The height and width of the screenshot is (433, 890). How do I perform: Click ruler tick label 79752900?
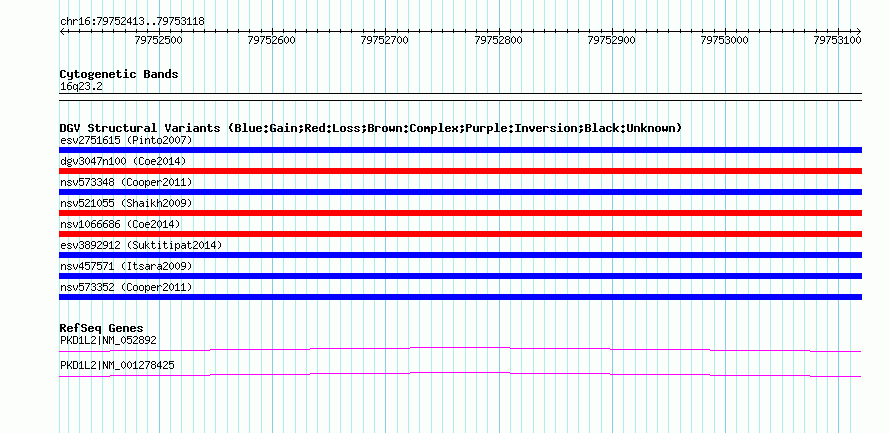(612, 40)
